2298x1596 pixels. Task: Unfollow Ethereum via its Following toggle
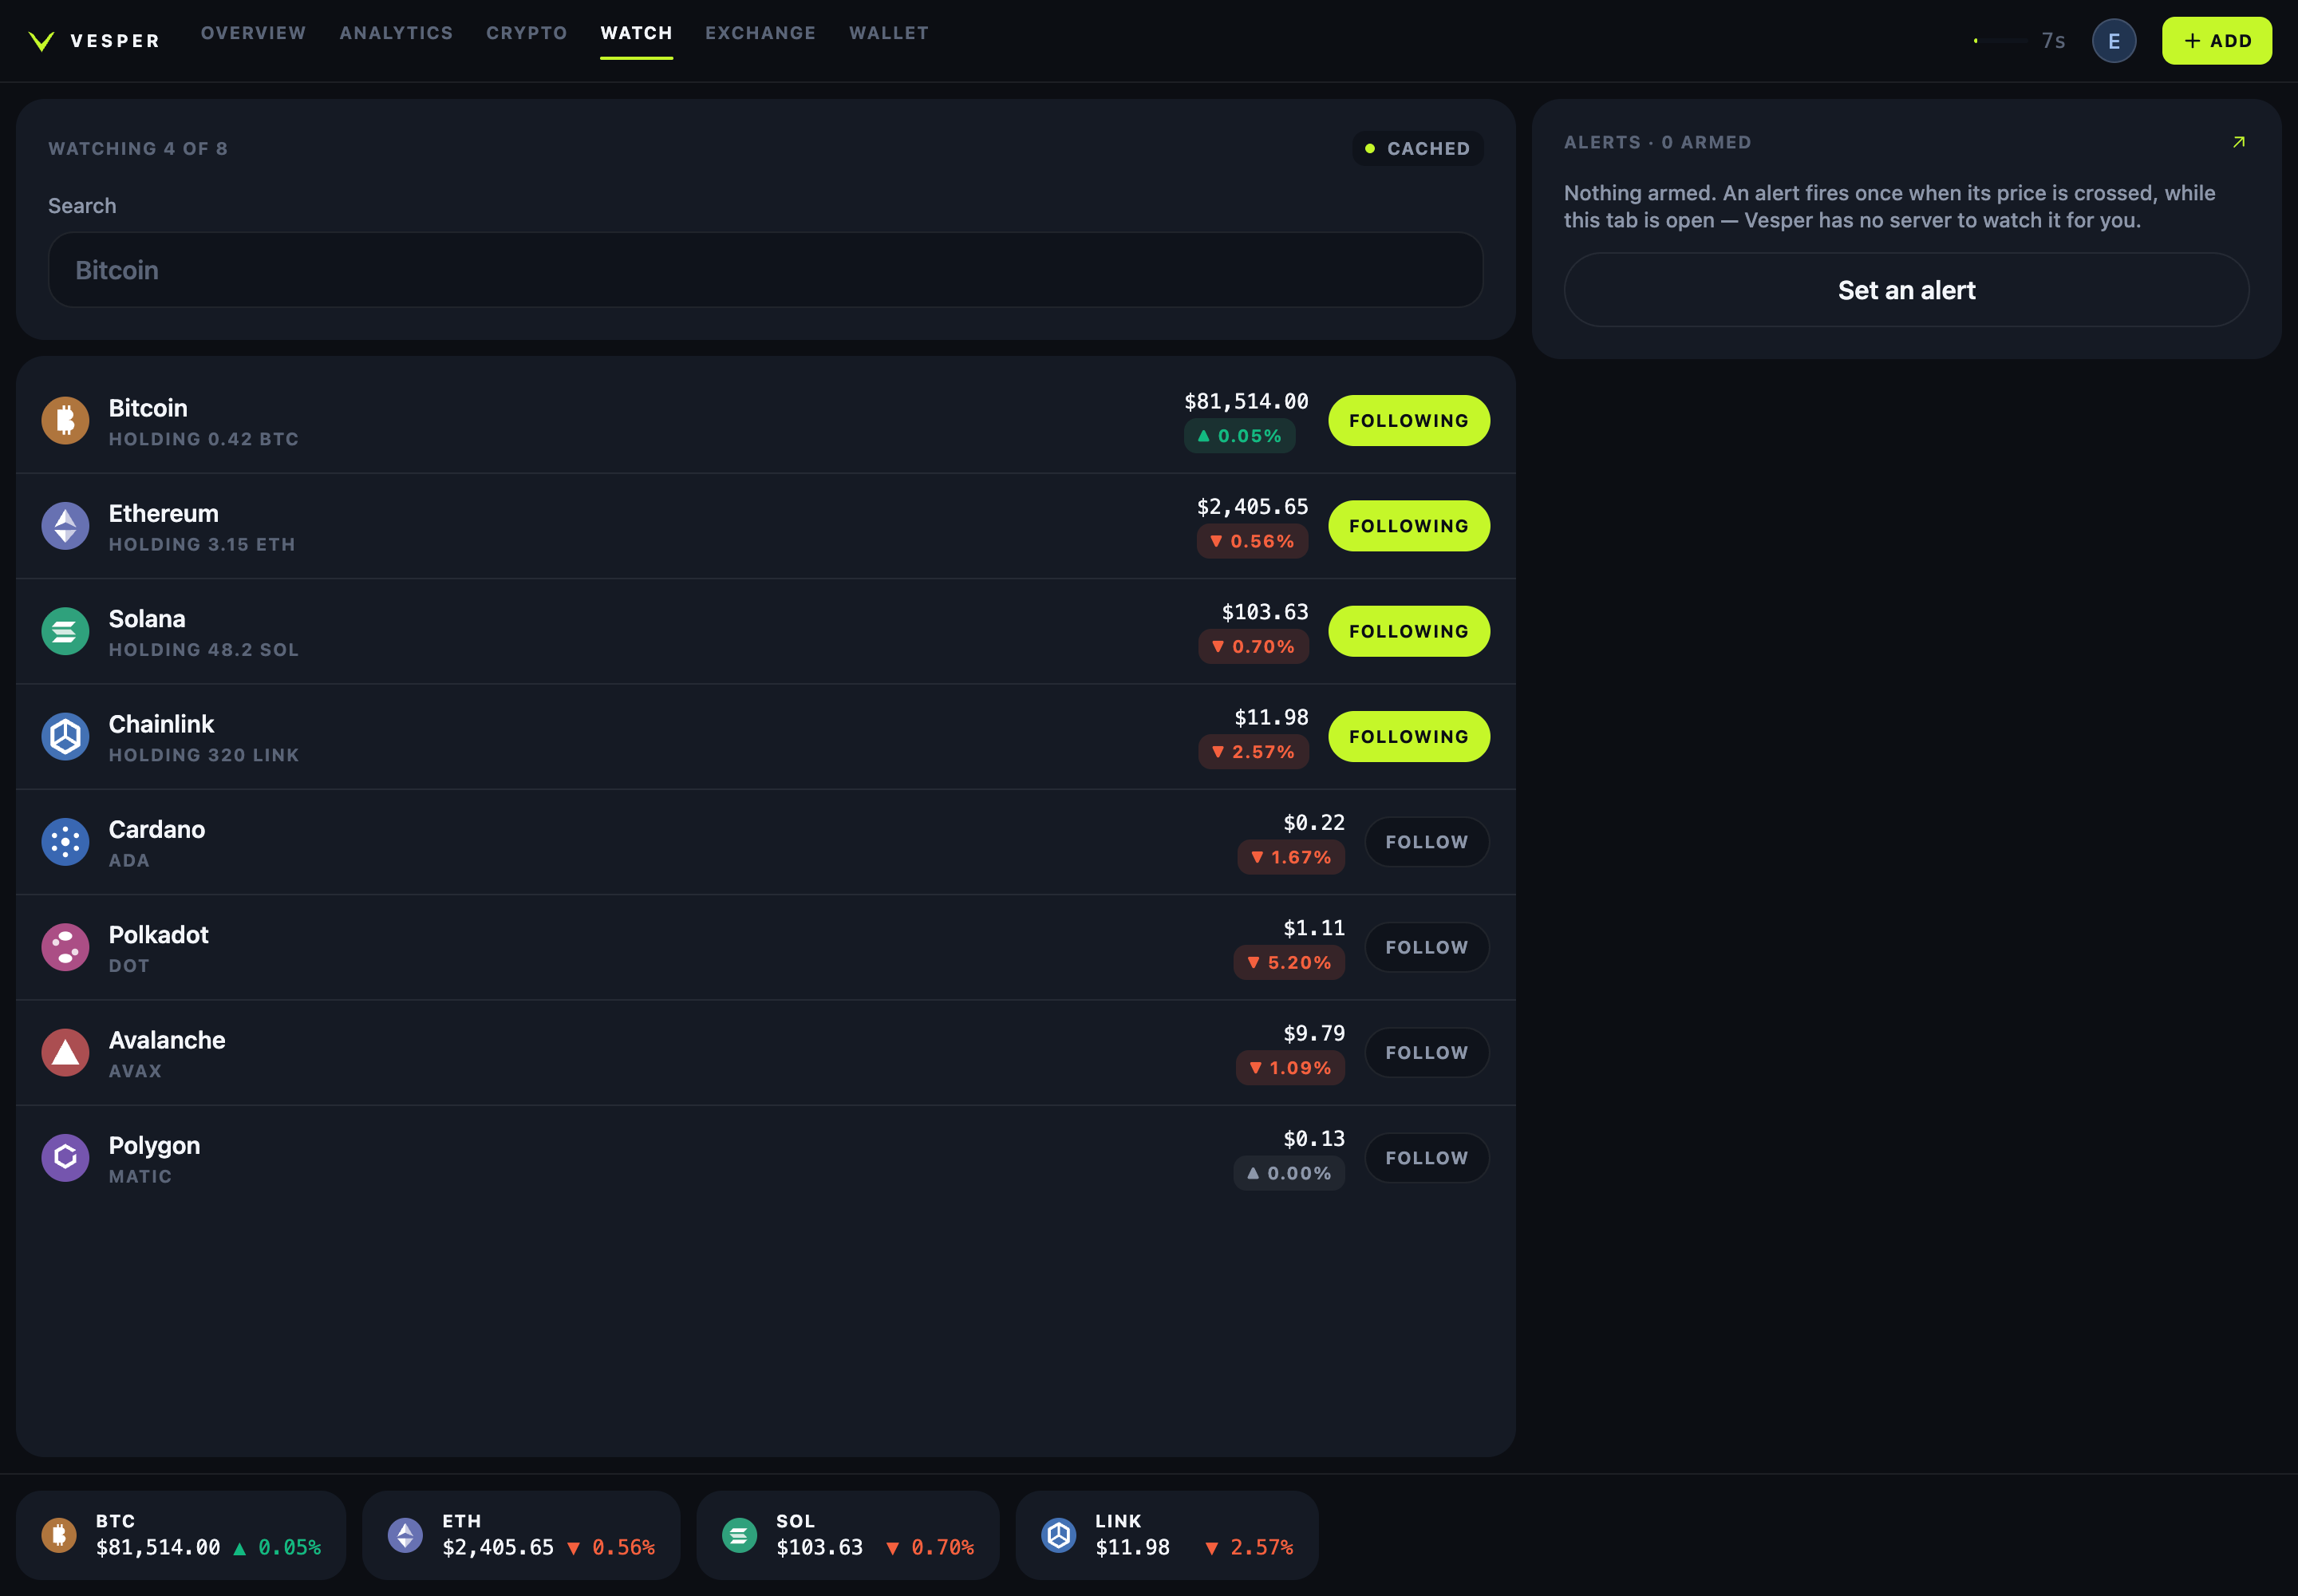click(1408, 526)
